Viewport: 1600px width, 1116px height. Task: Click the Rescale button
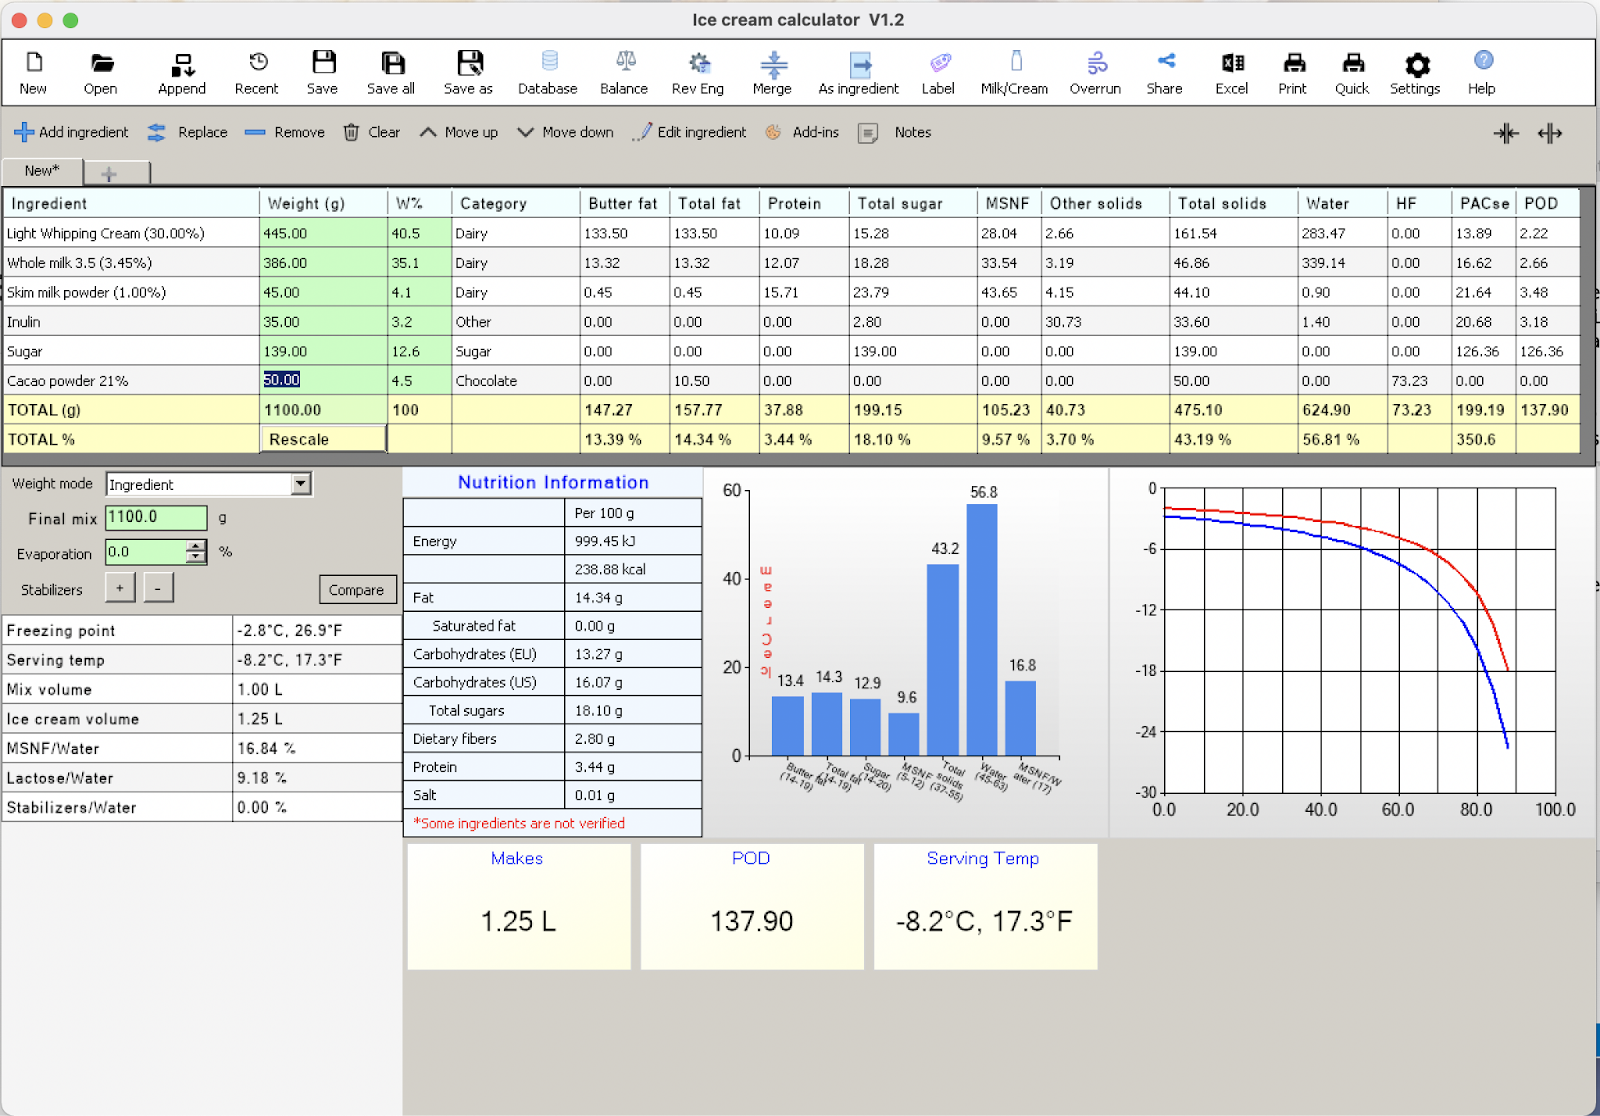tap(323, 439)
